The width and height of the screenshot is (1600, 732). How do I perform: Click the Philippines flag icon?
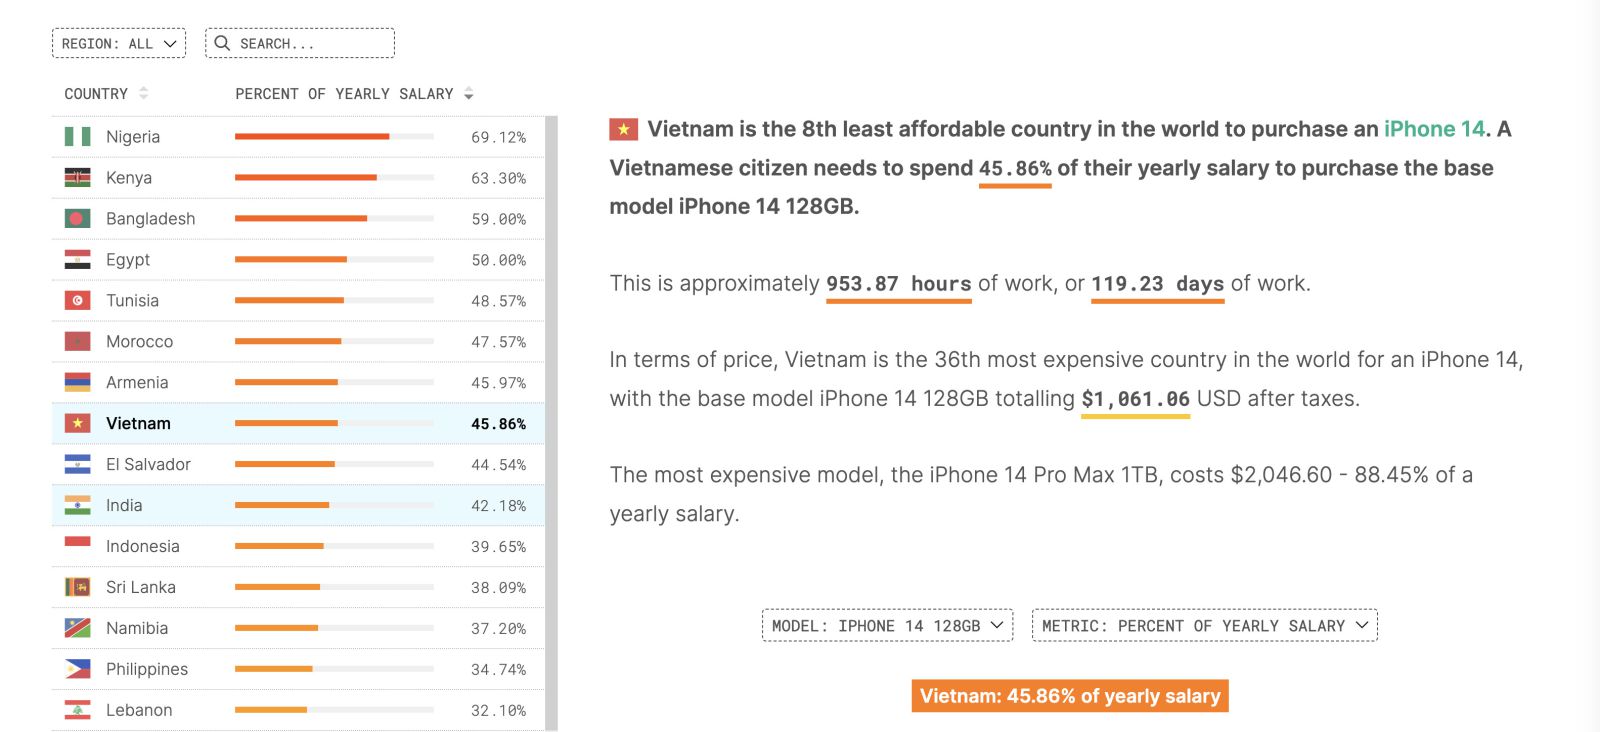pos(80,669)
